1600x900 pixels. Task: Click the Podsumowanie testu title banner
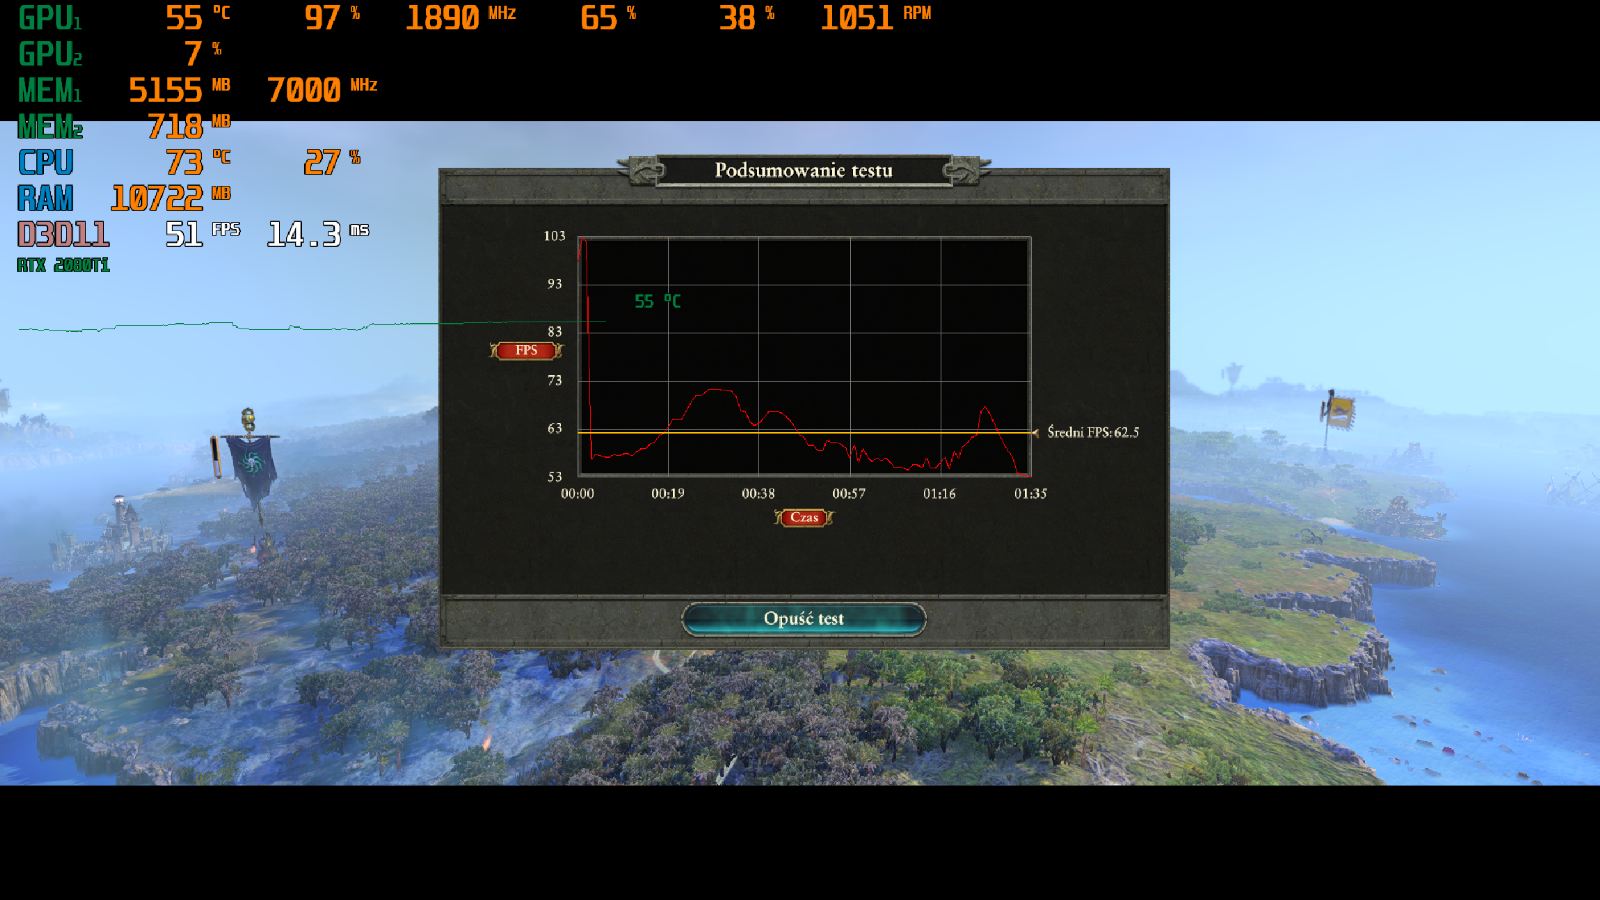point(804,170)
